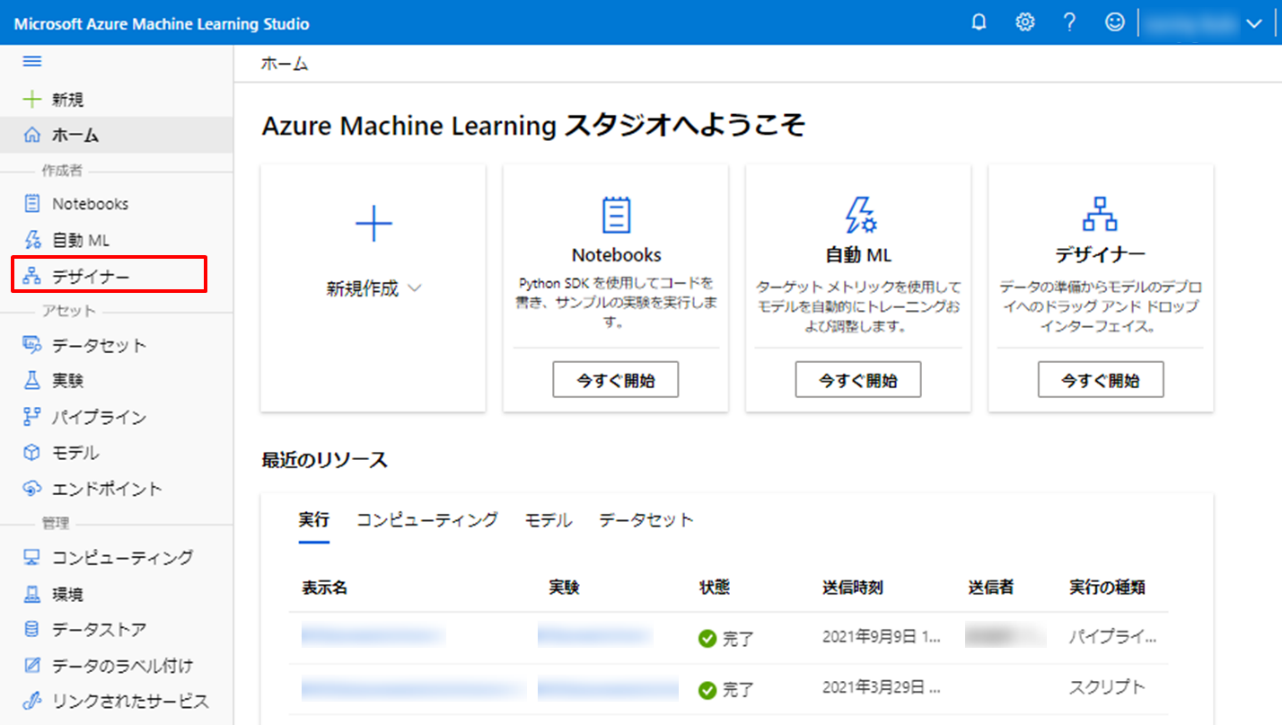
Task: Click Microsoft Azure Machine Learning Studio title
Action: tap(161, 23)
